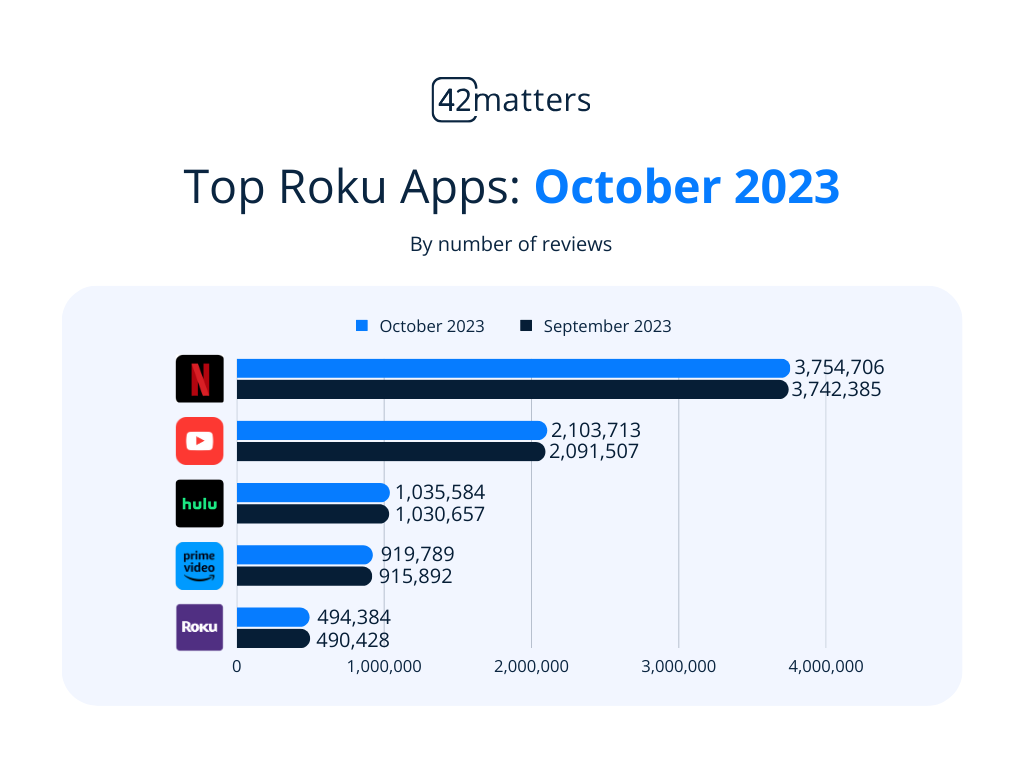Click the value 3,742,385

(837, 389)
